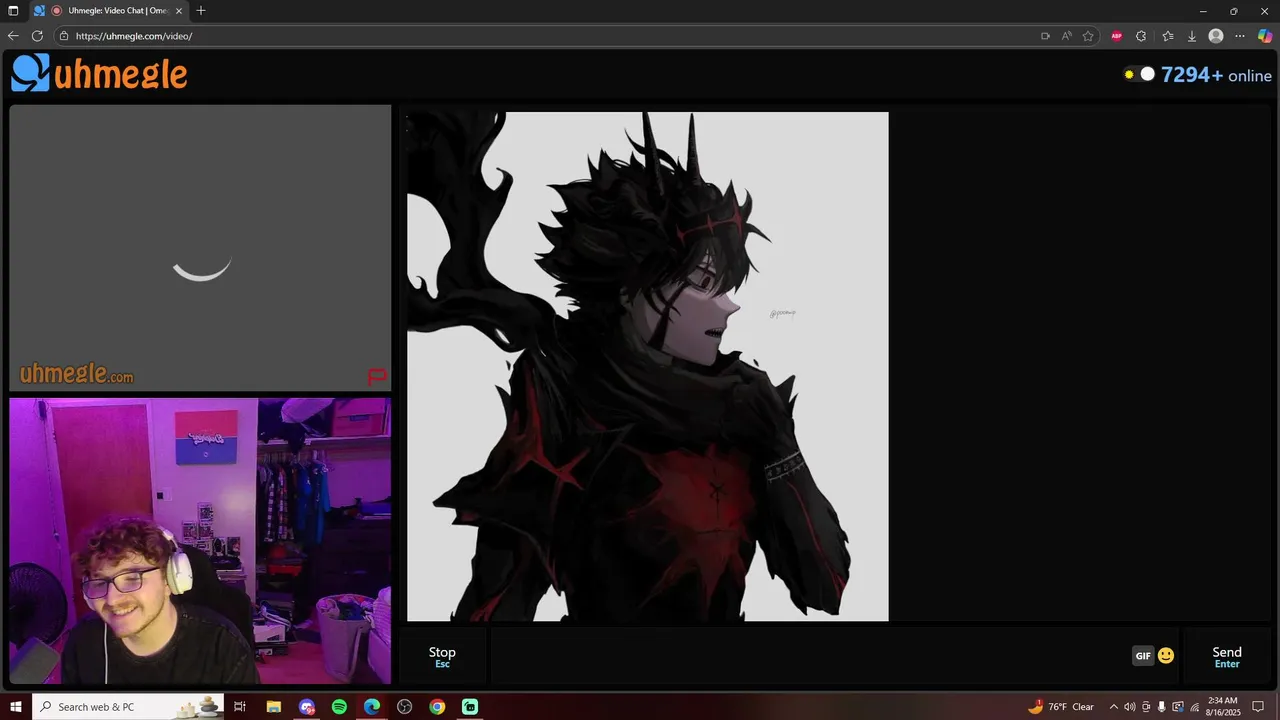Select the Uhmegle: Video Chat tab
1280x720 pixels.
108,11
